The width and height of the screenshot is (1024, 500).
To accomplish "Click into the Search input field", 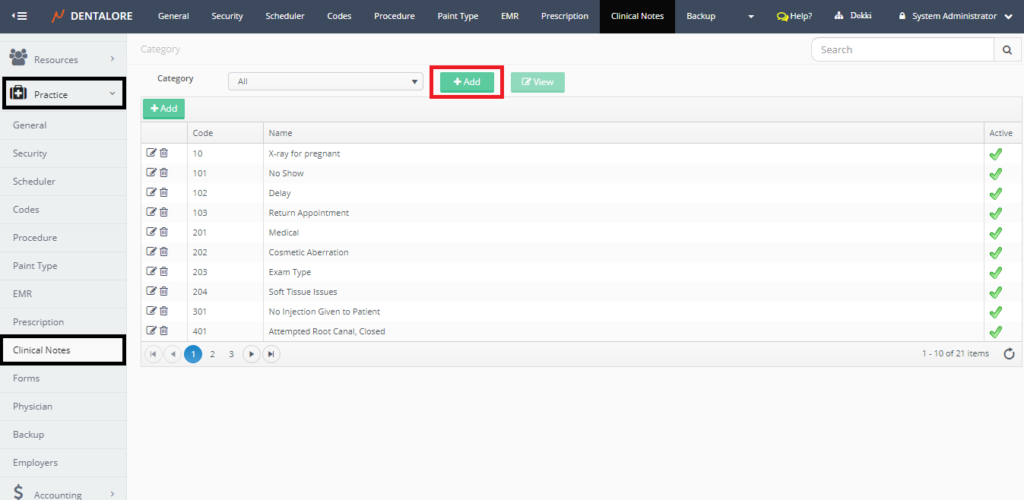I will (x=900, y=49).
